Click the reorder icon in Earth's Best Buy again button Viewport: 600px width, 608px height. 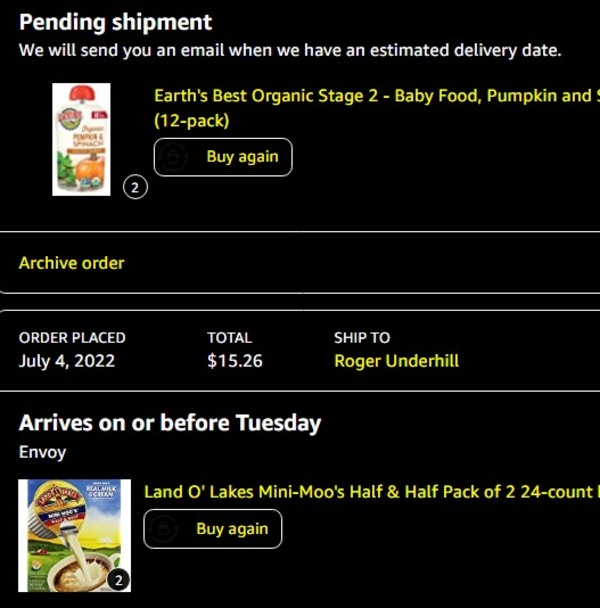pos(174,158)
